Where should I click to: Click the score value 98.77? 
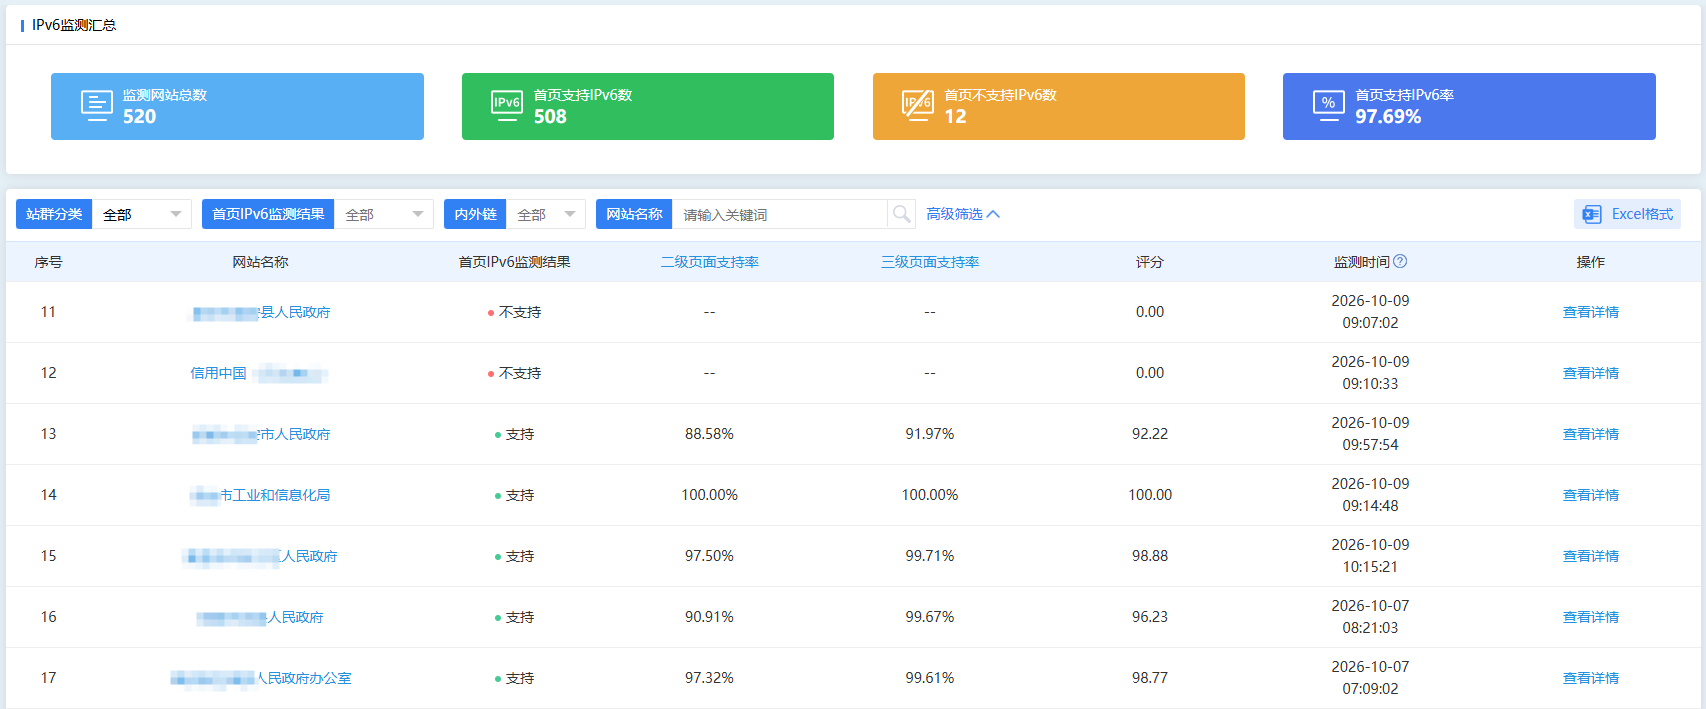pyautogui.click(x=1150, y=678)
